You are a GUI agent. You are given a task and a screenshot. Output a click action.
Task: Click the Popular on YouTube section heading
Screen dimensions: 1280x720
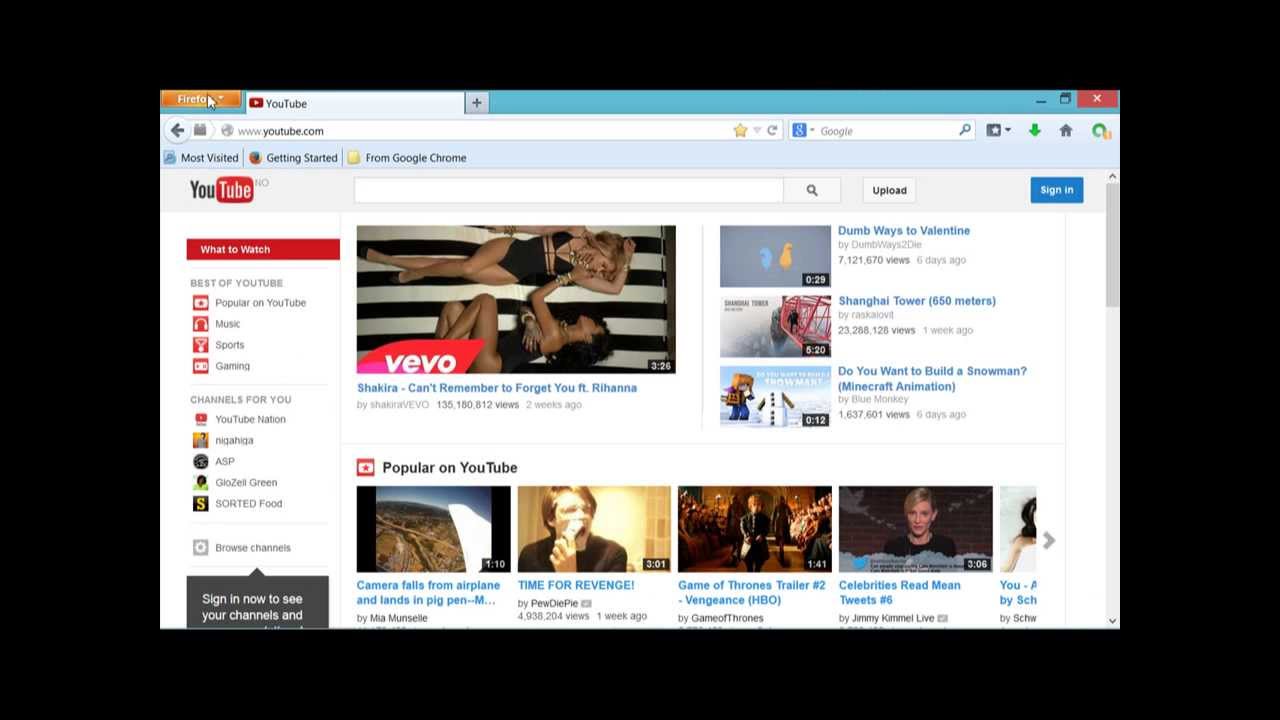pyautogui.click(x=450, y=468)
